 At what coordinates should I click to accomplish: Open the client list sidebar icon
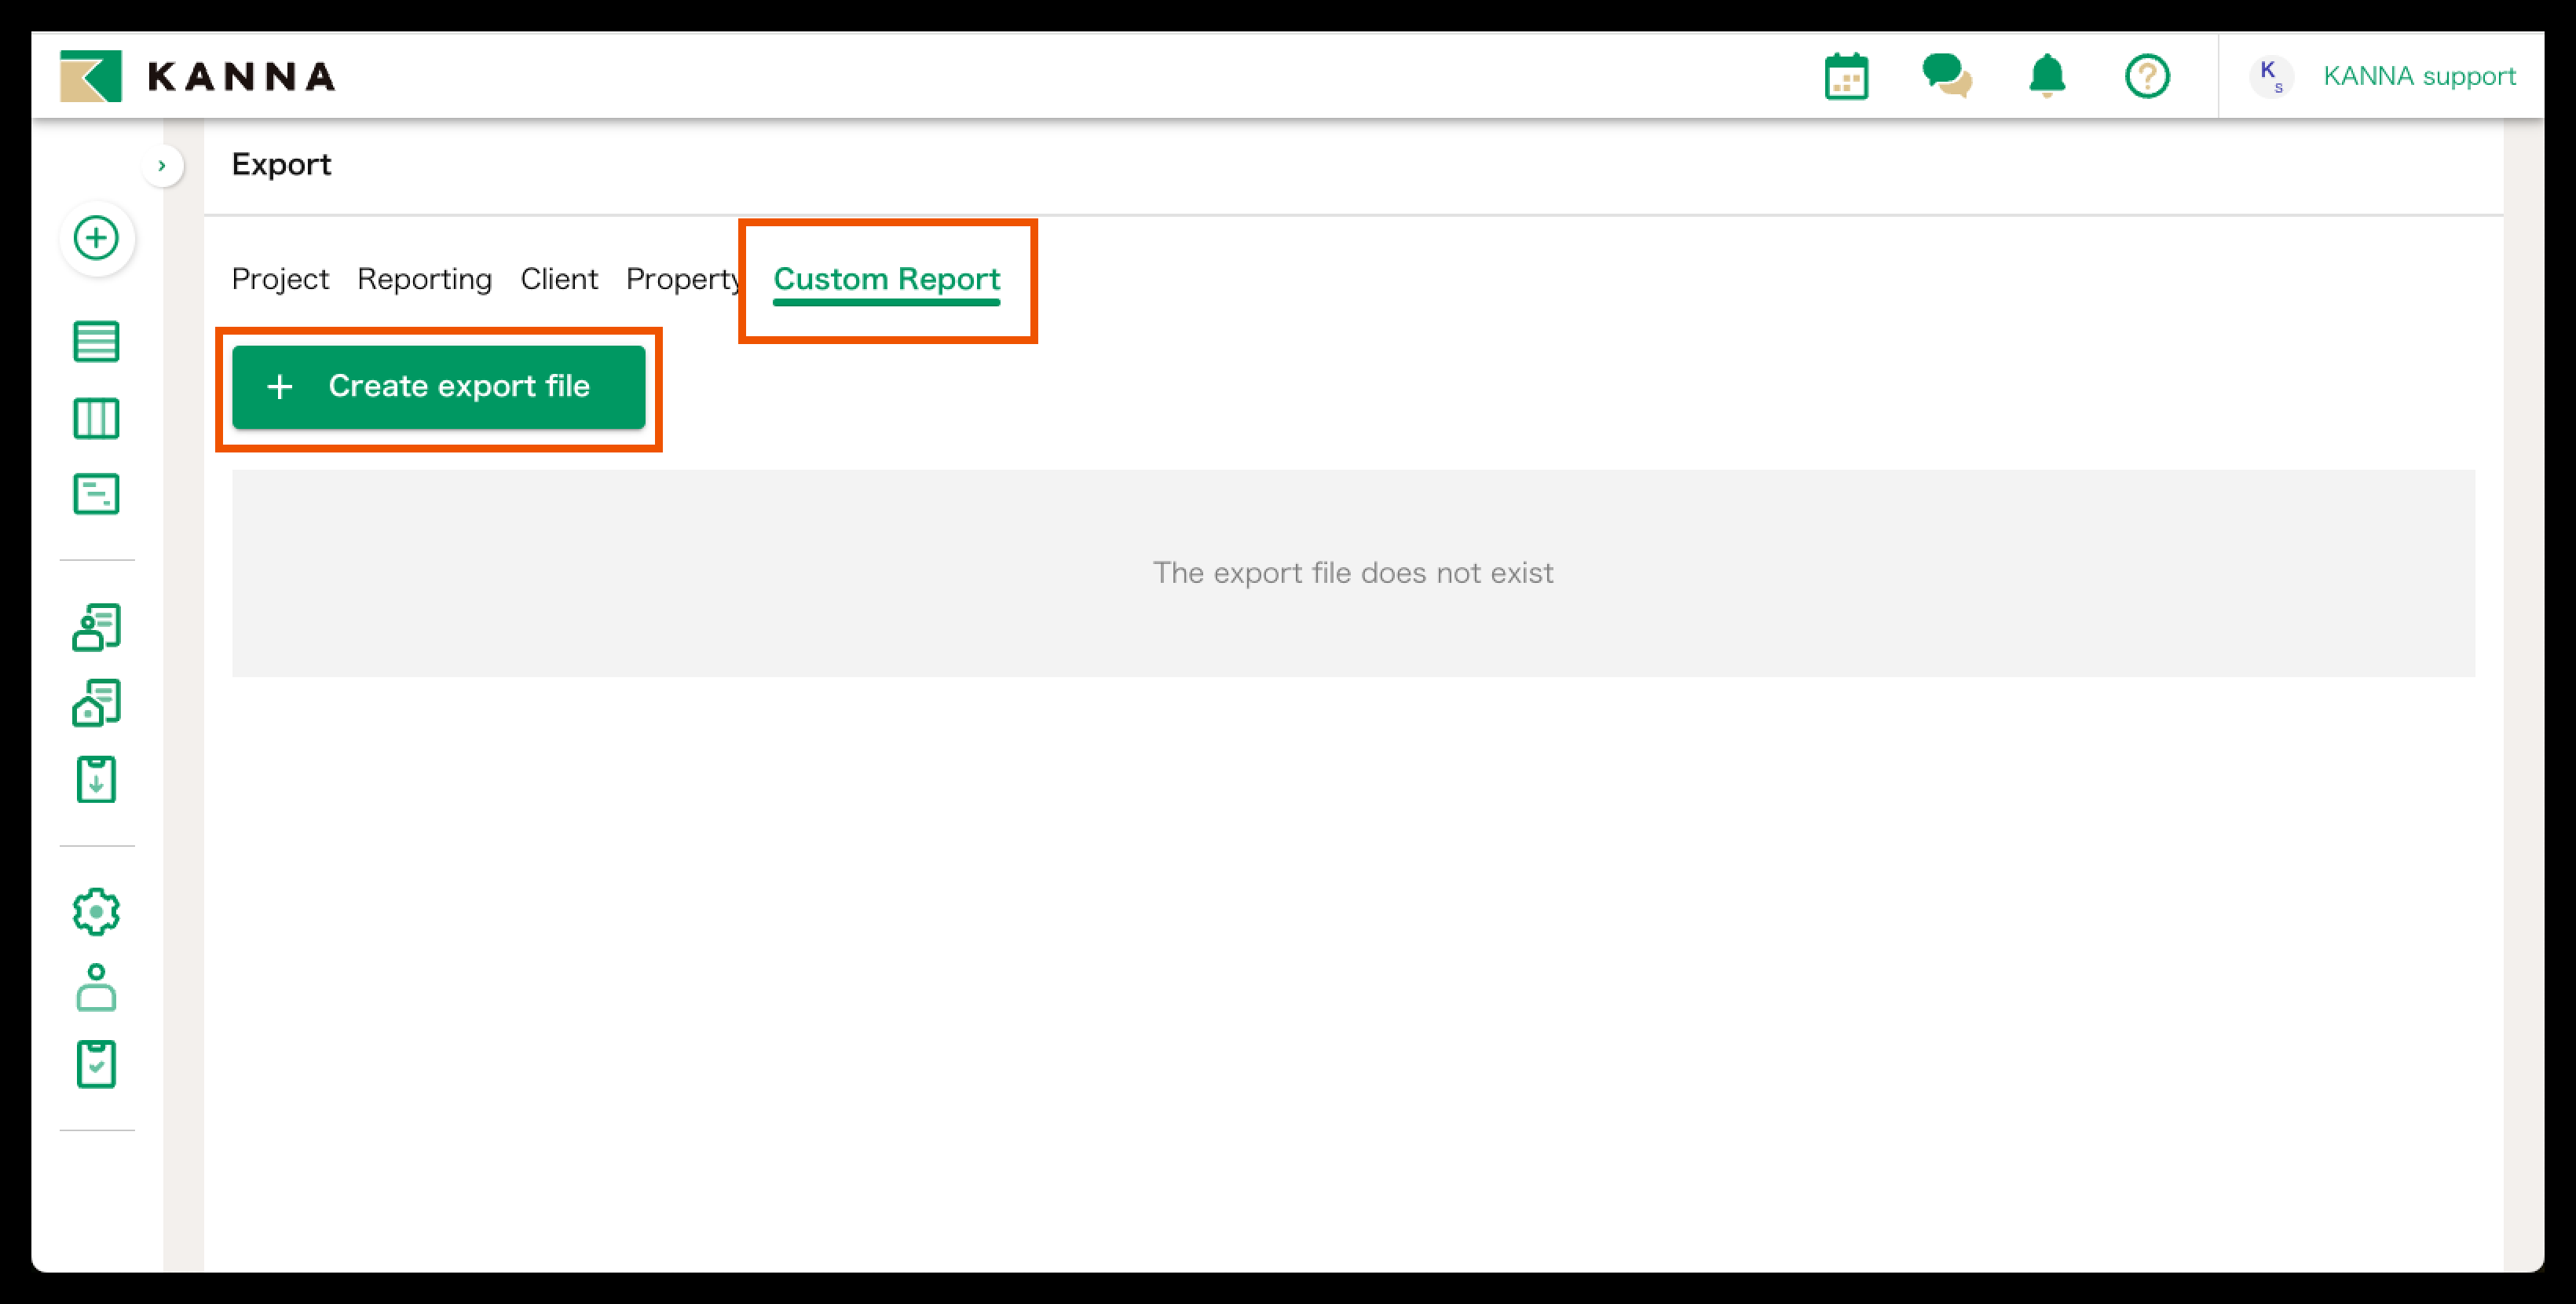click(97, 628)
